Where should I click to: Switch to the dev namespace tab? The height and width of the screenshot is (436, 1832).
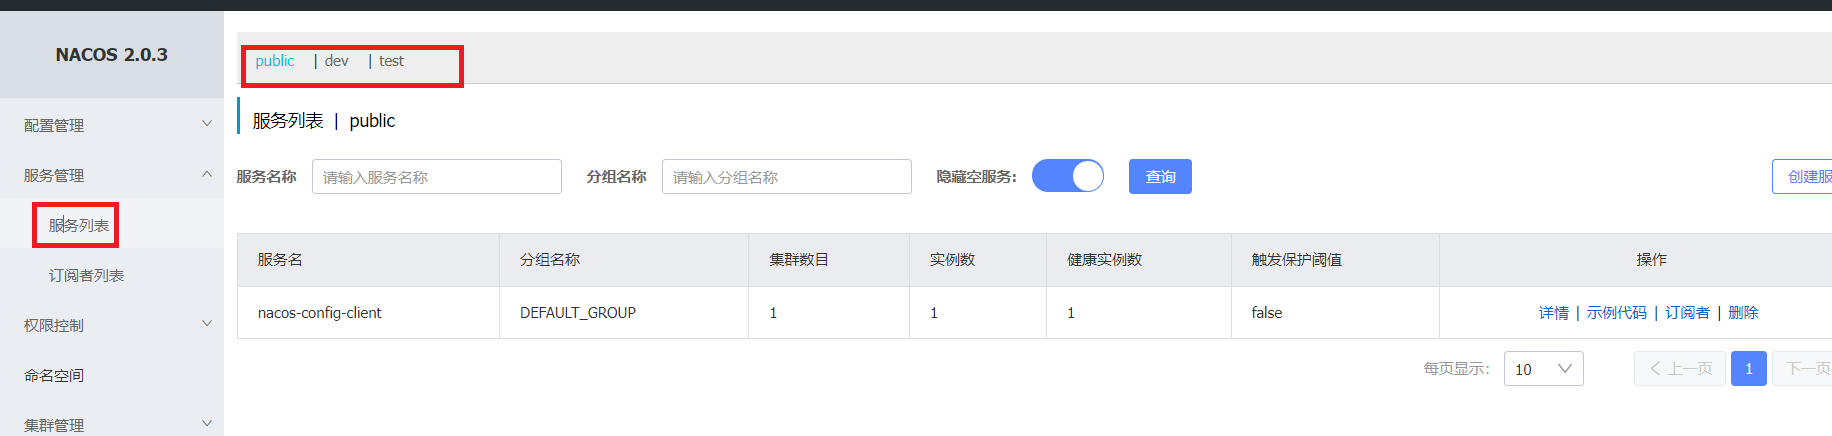[336, 61]
